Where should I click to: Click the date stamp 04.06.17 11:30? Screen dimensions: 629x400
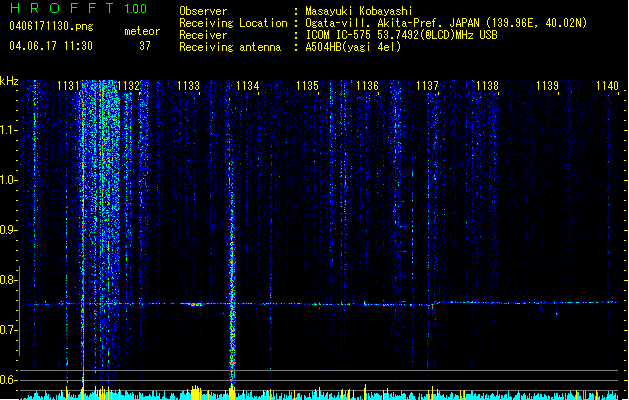(x=51, y=46)
